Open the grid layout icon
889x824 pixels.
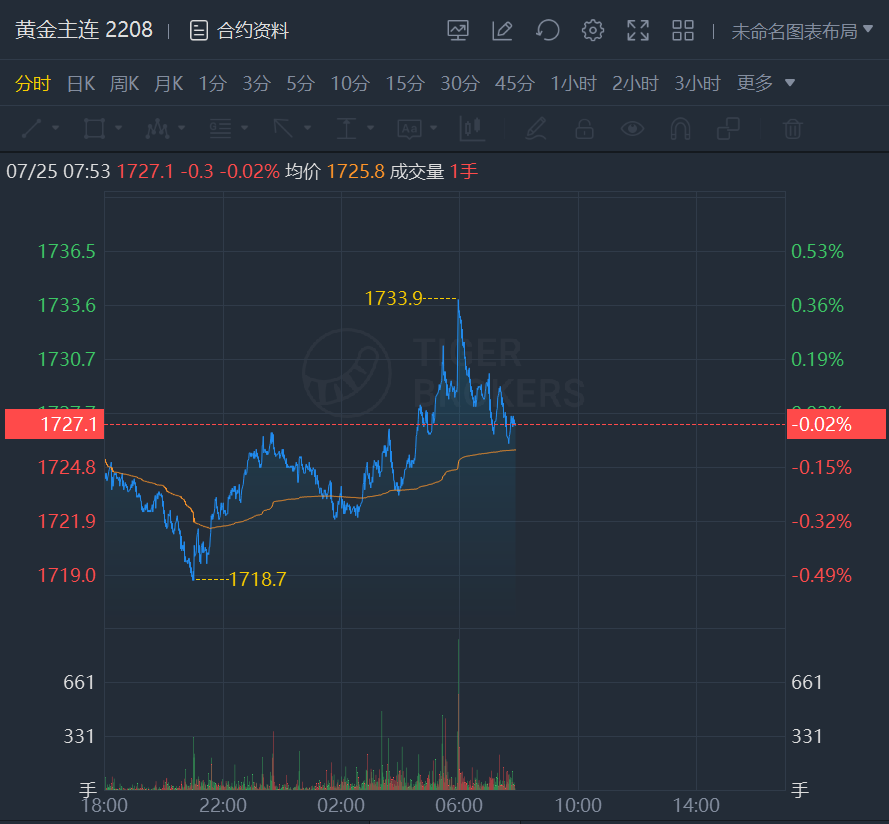683,31
